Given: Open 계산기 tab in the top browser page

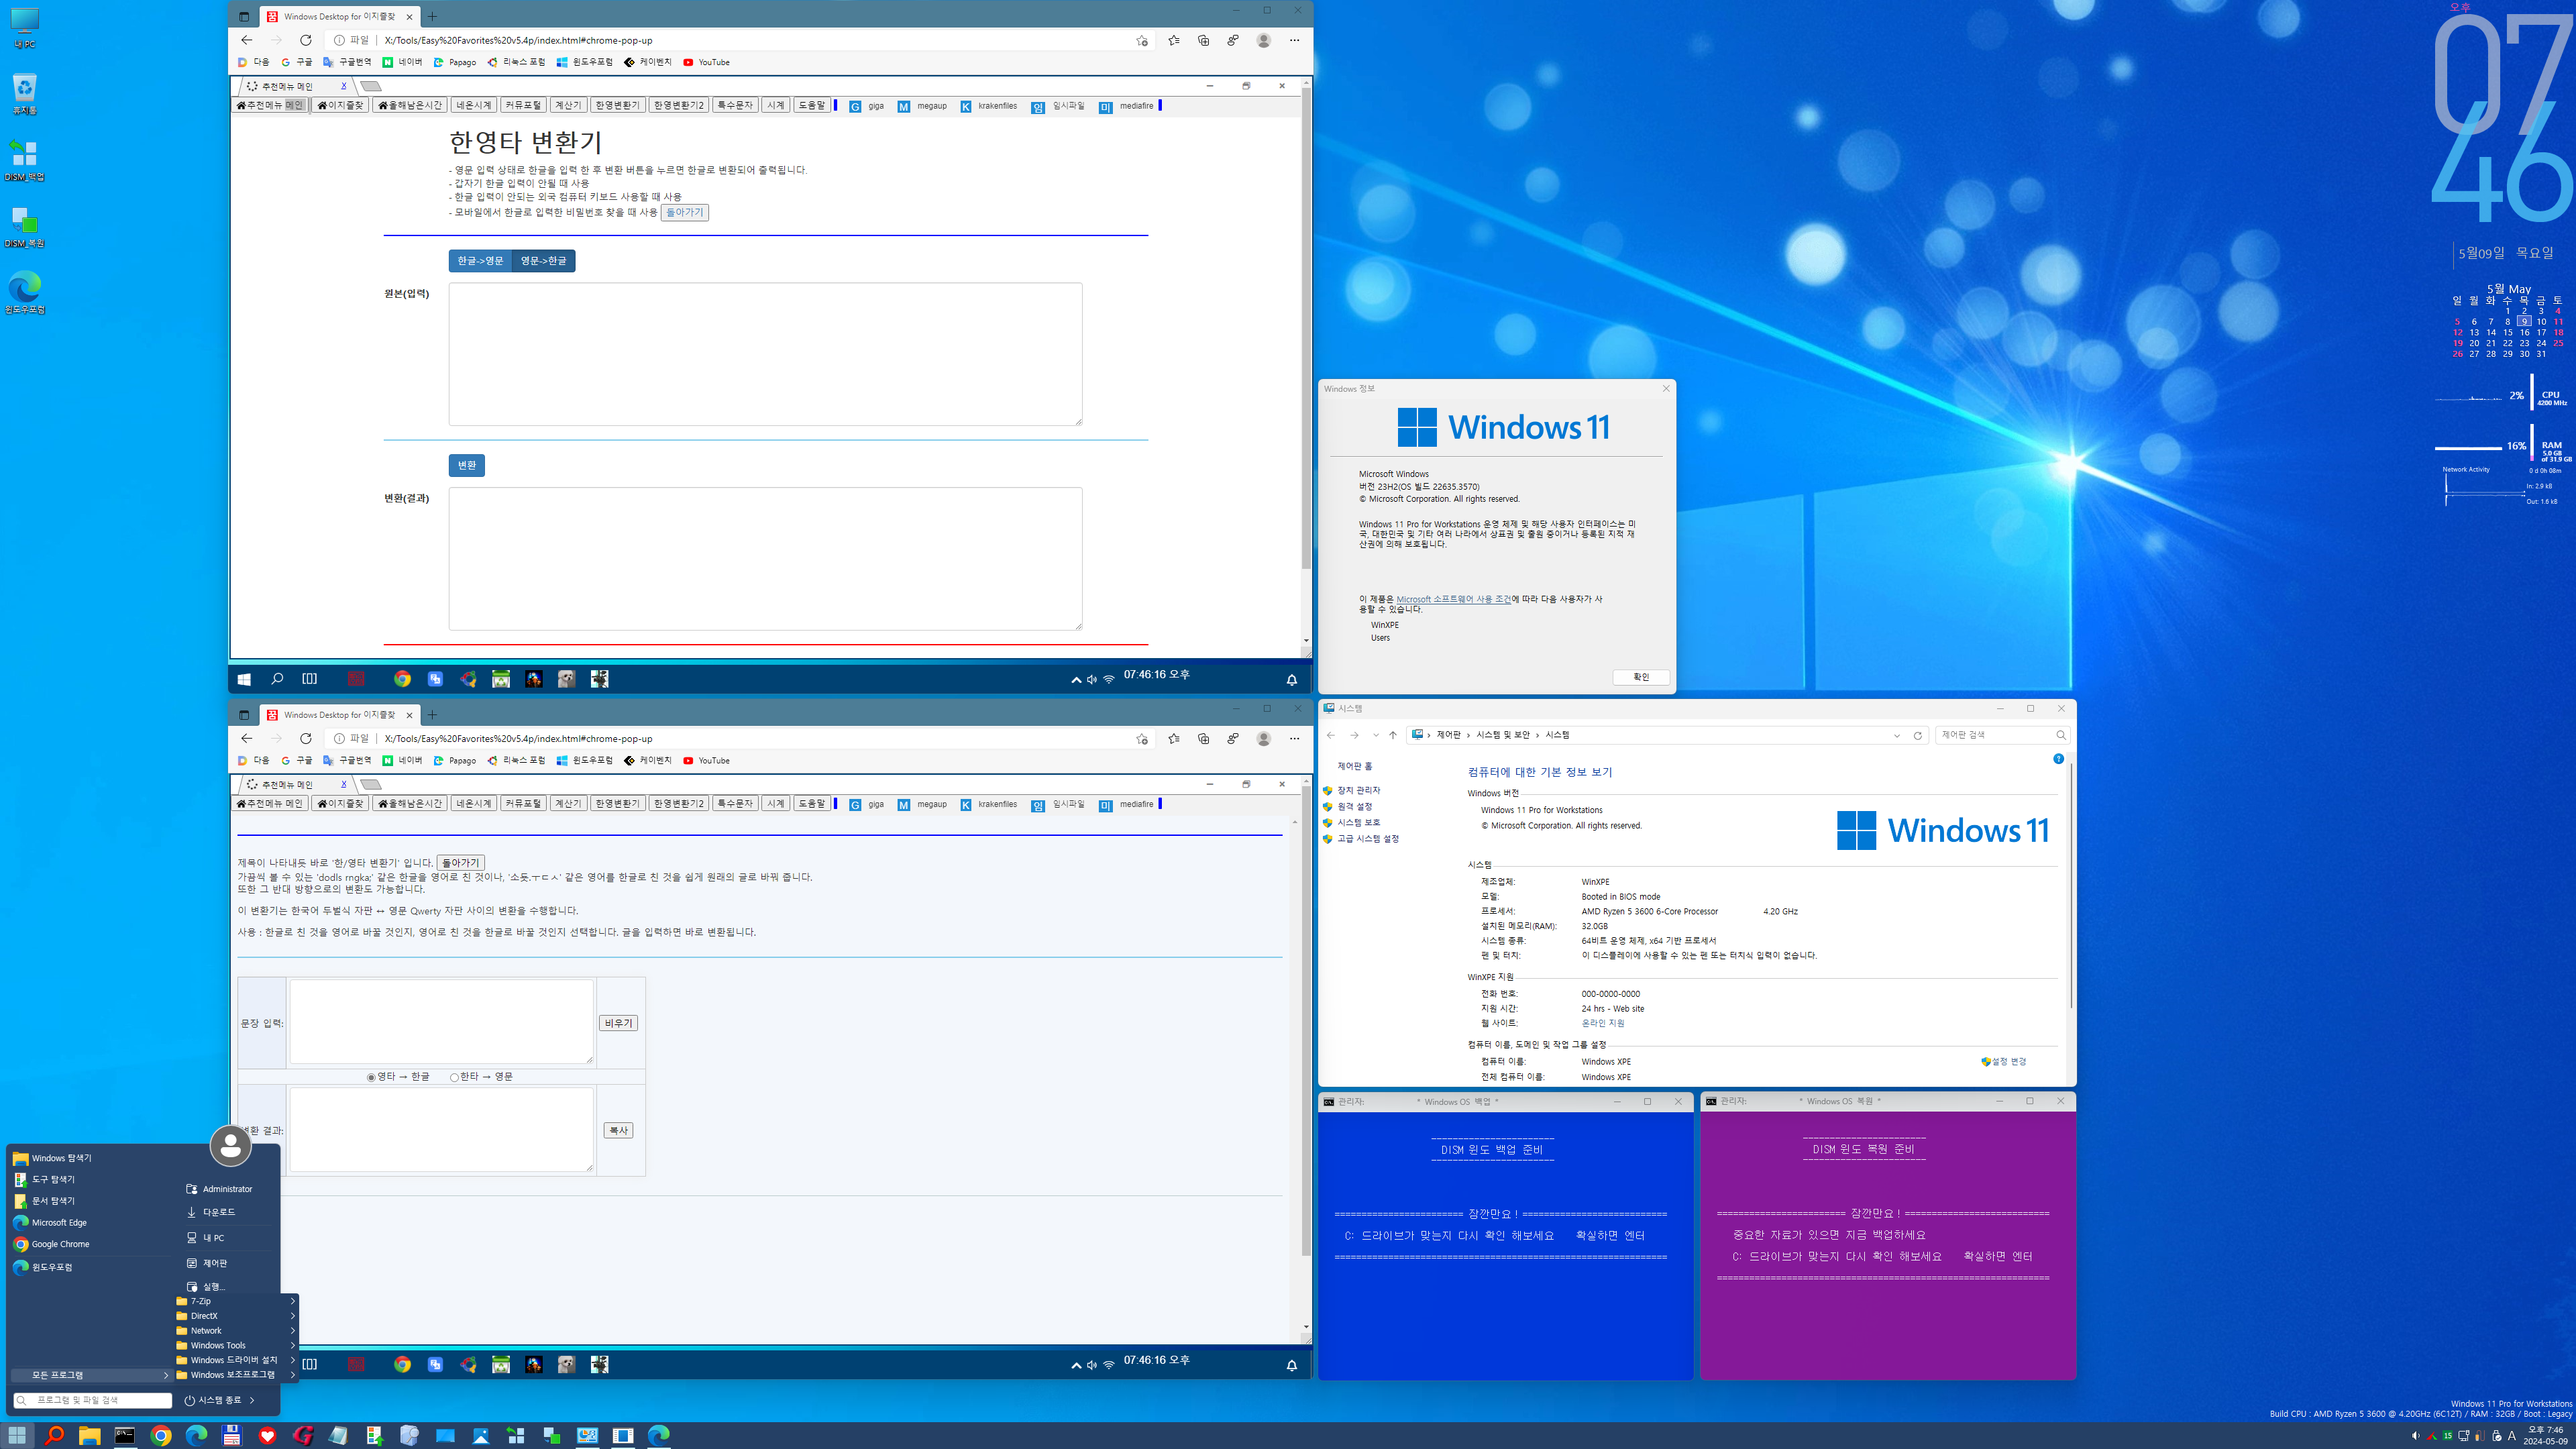Looking at the screenshot, I should pos(568,105).
